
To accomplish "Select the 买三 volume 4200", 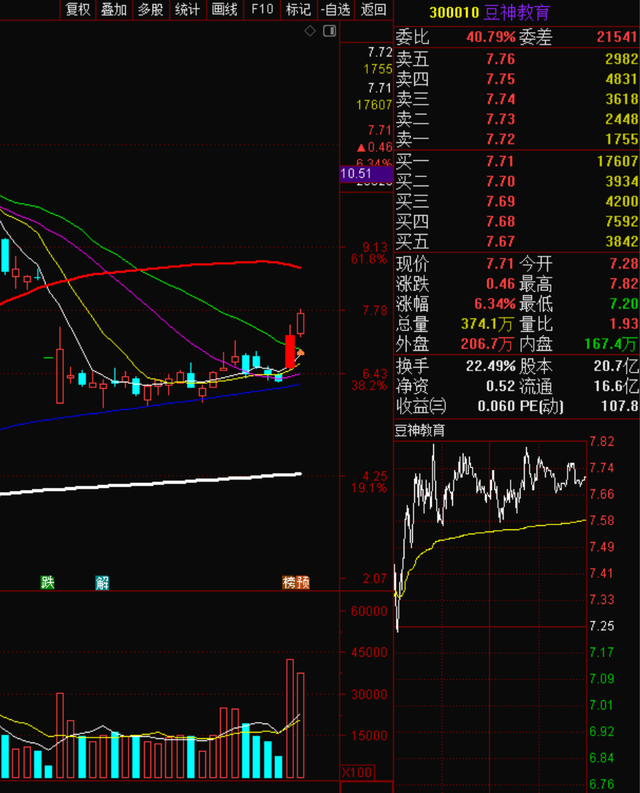I will (x=622, y=201).
